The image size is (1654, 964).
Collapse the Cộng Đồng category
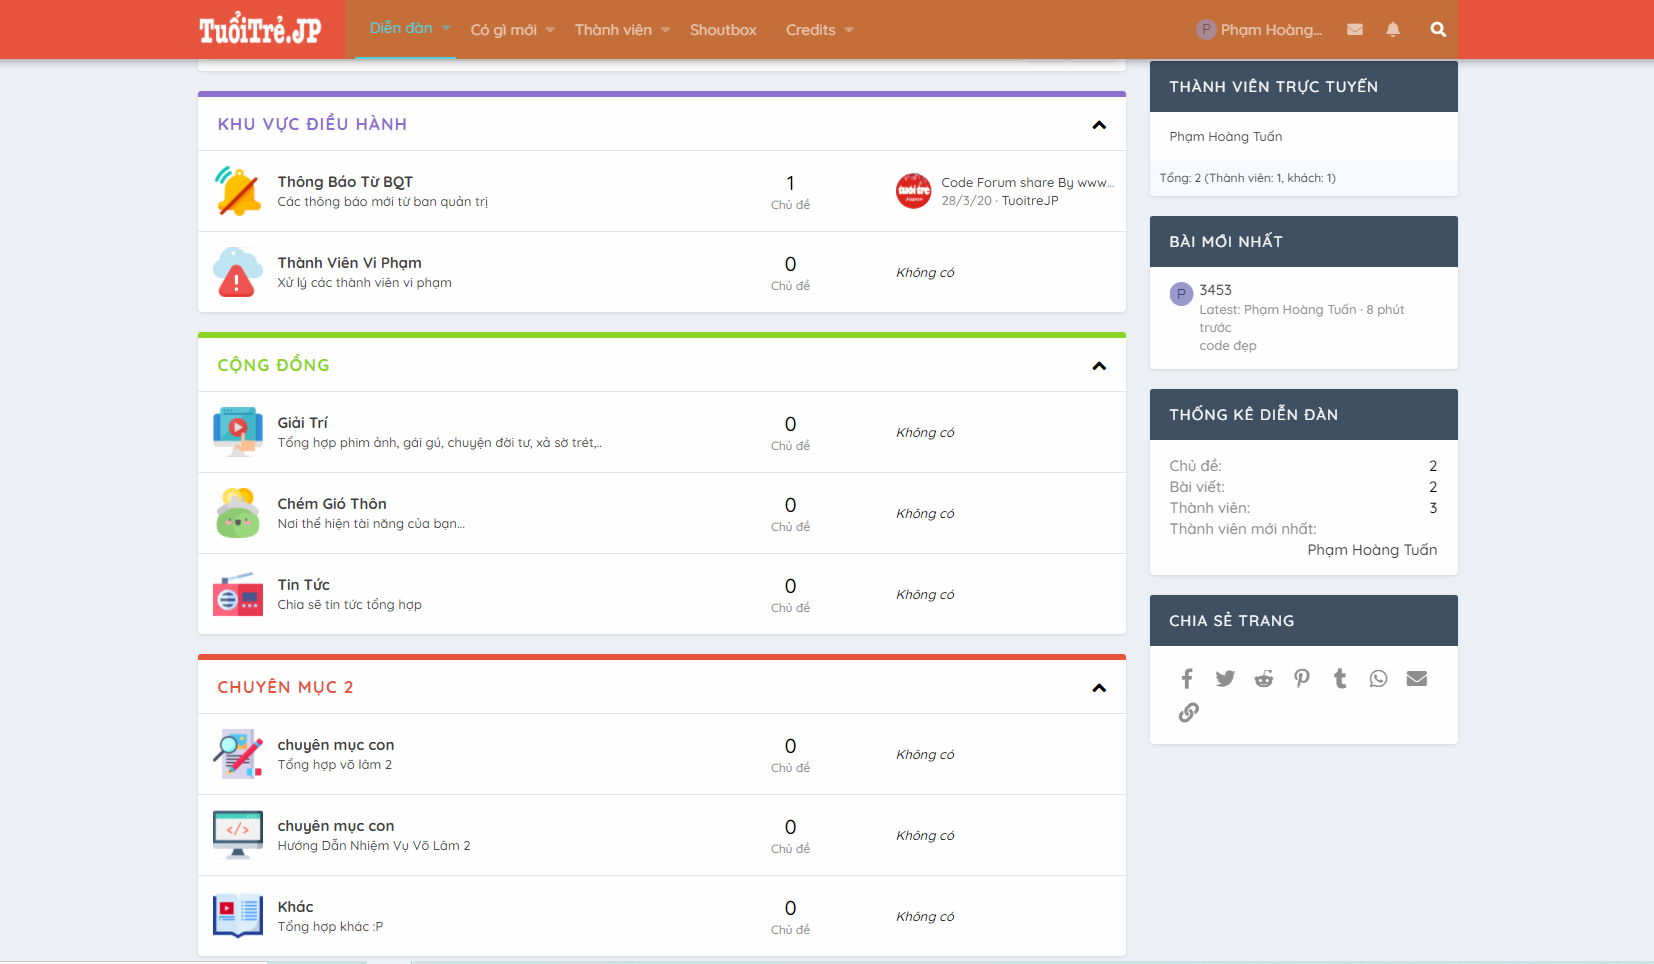tap(1099, 366)
